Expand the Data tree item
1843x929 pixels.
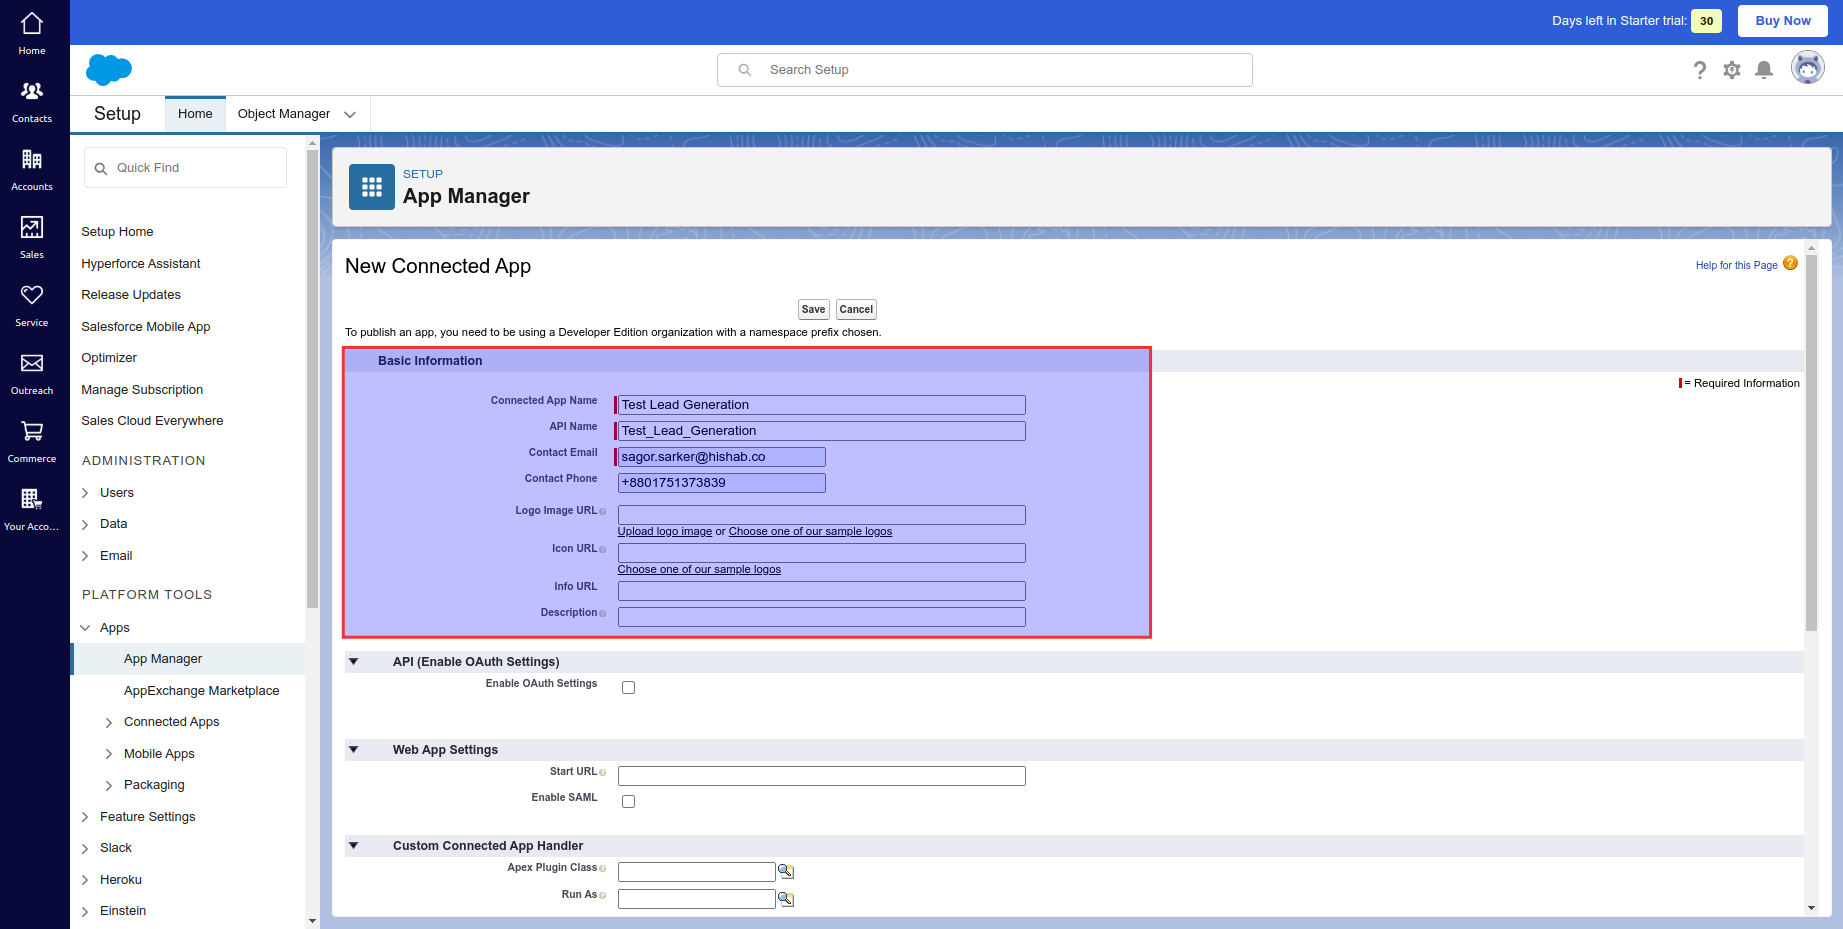click(x=85, y=524)
